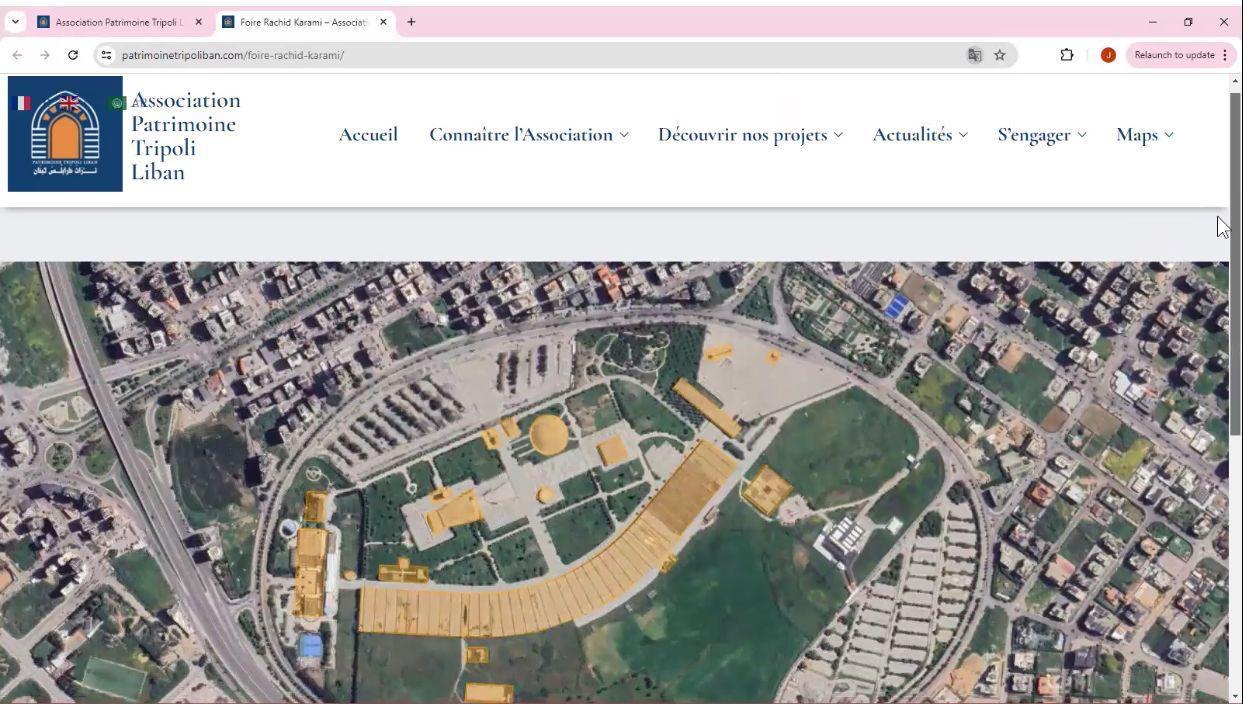Minimize the Chrome window
The height and width of the screenshot is (704, 1243).
tap(1152, 21)
